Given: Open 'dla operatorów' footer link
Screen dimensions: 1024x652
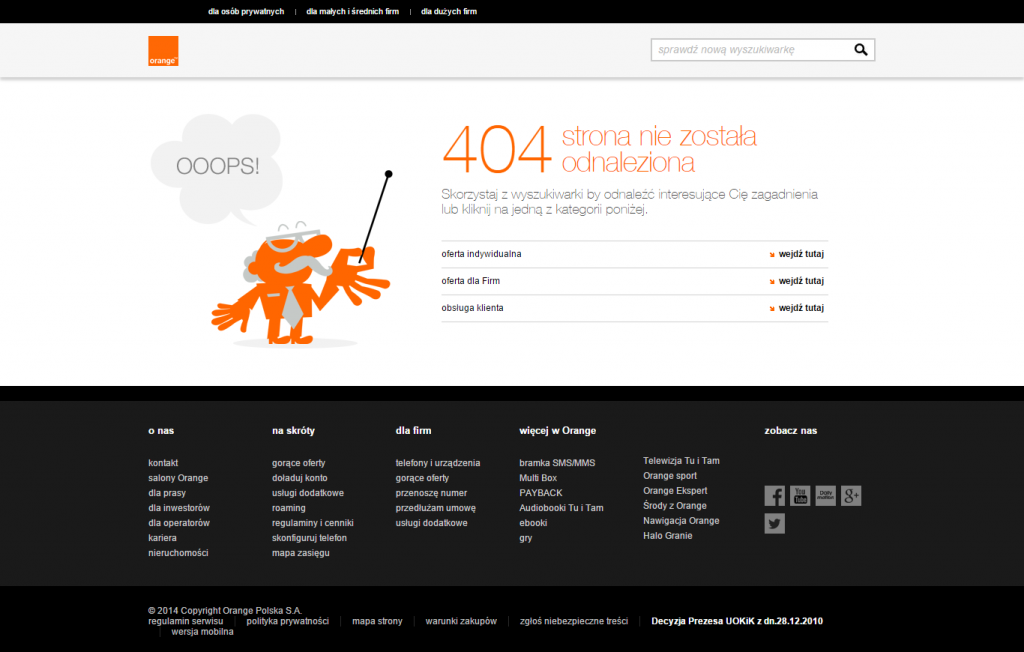Looking at the screenshot, I should (x=179, y=523).
